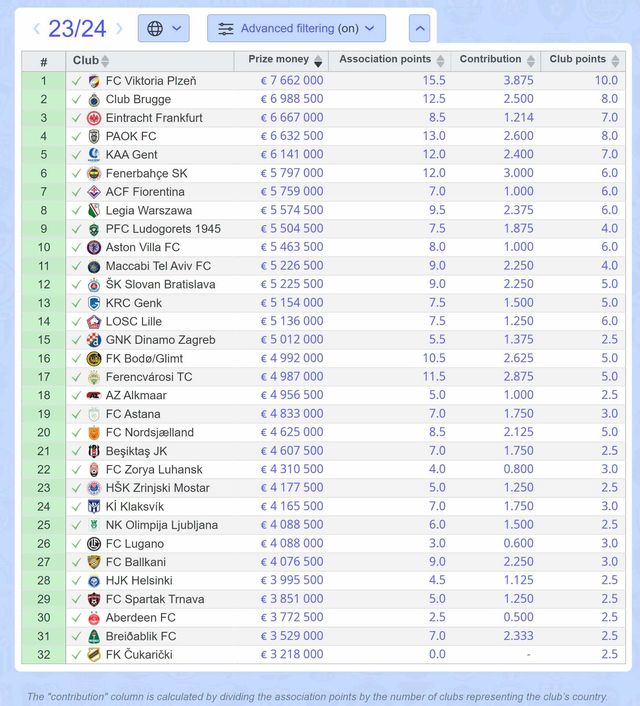The image size is (640, 706).
Task: Click Beşiktaş JK crest icon
Action: point(94,451)
